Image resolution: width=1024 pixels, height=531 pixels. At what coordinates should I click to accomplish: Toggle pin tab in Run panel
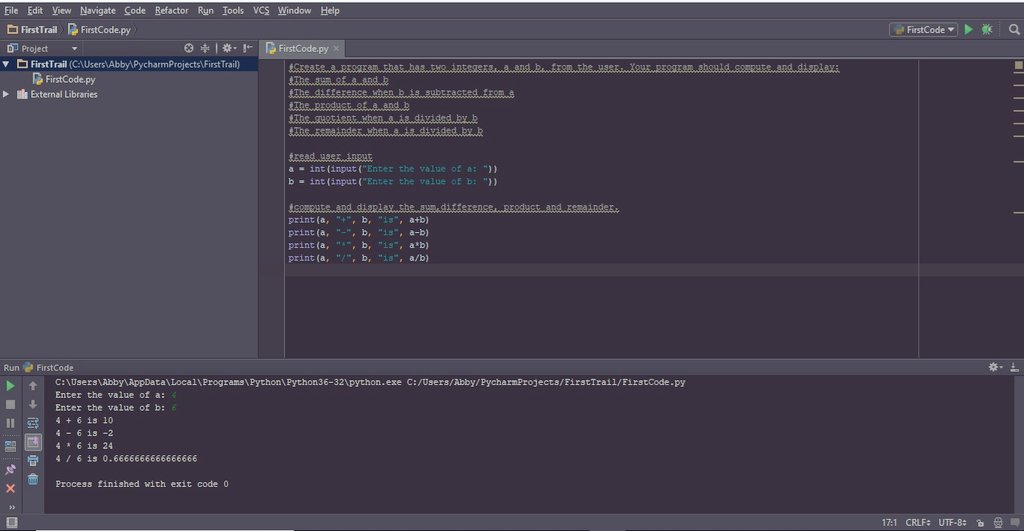pos(10,470)
